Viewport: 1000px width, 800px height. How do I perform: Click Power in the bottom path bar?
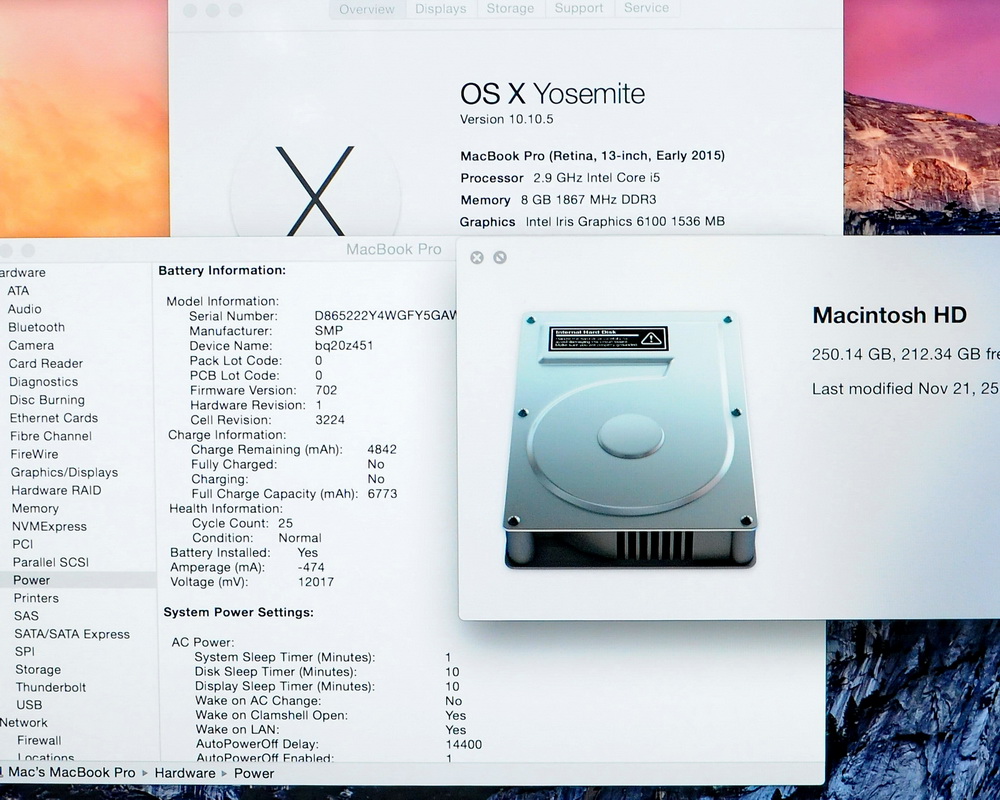[x=254, y=773]
